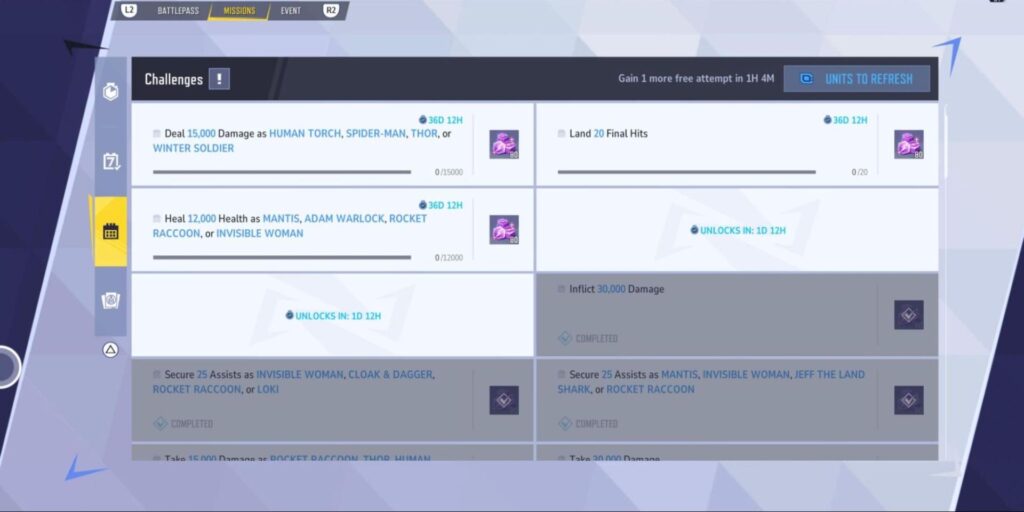The width and height of the screenshot is (1024, 512).
Task: Open the daily missions sidebar icon
Action: [x=110, y=91]
